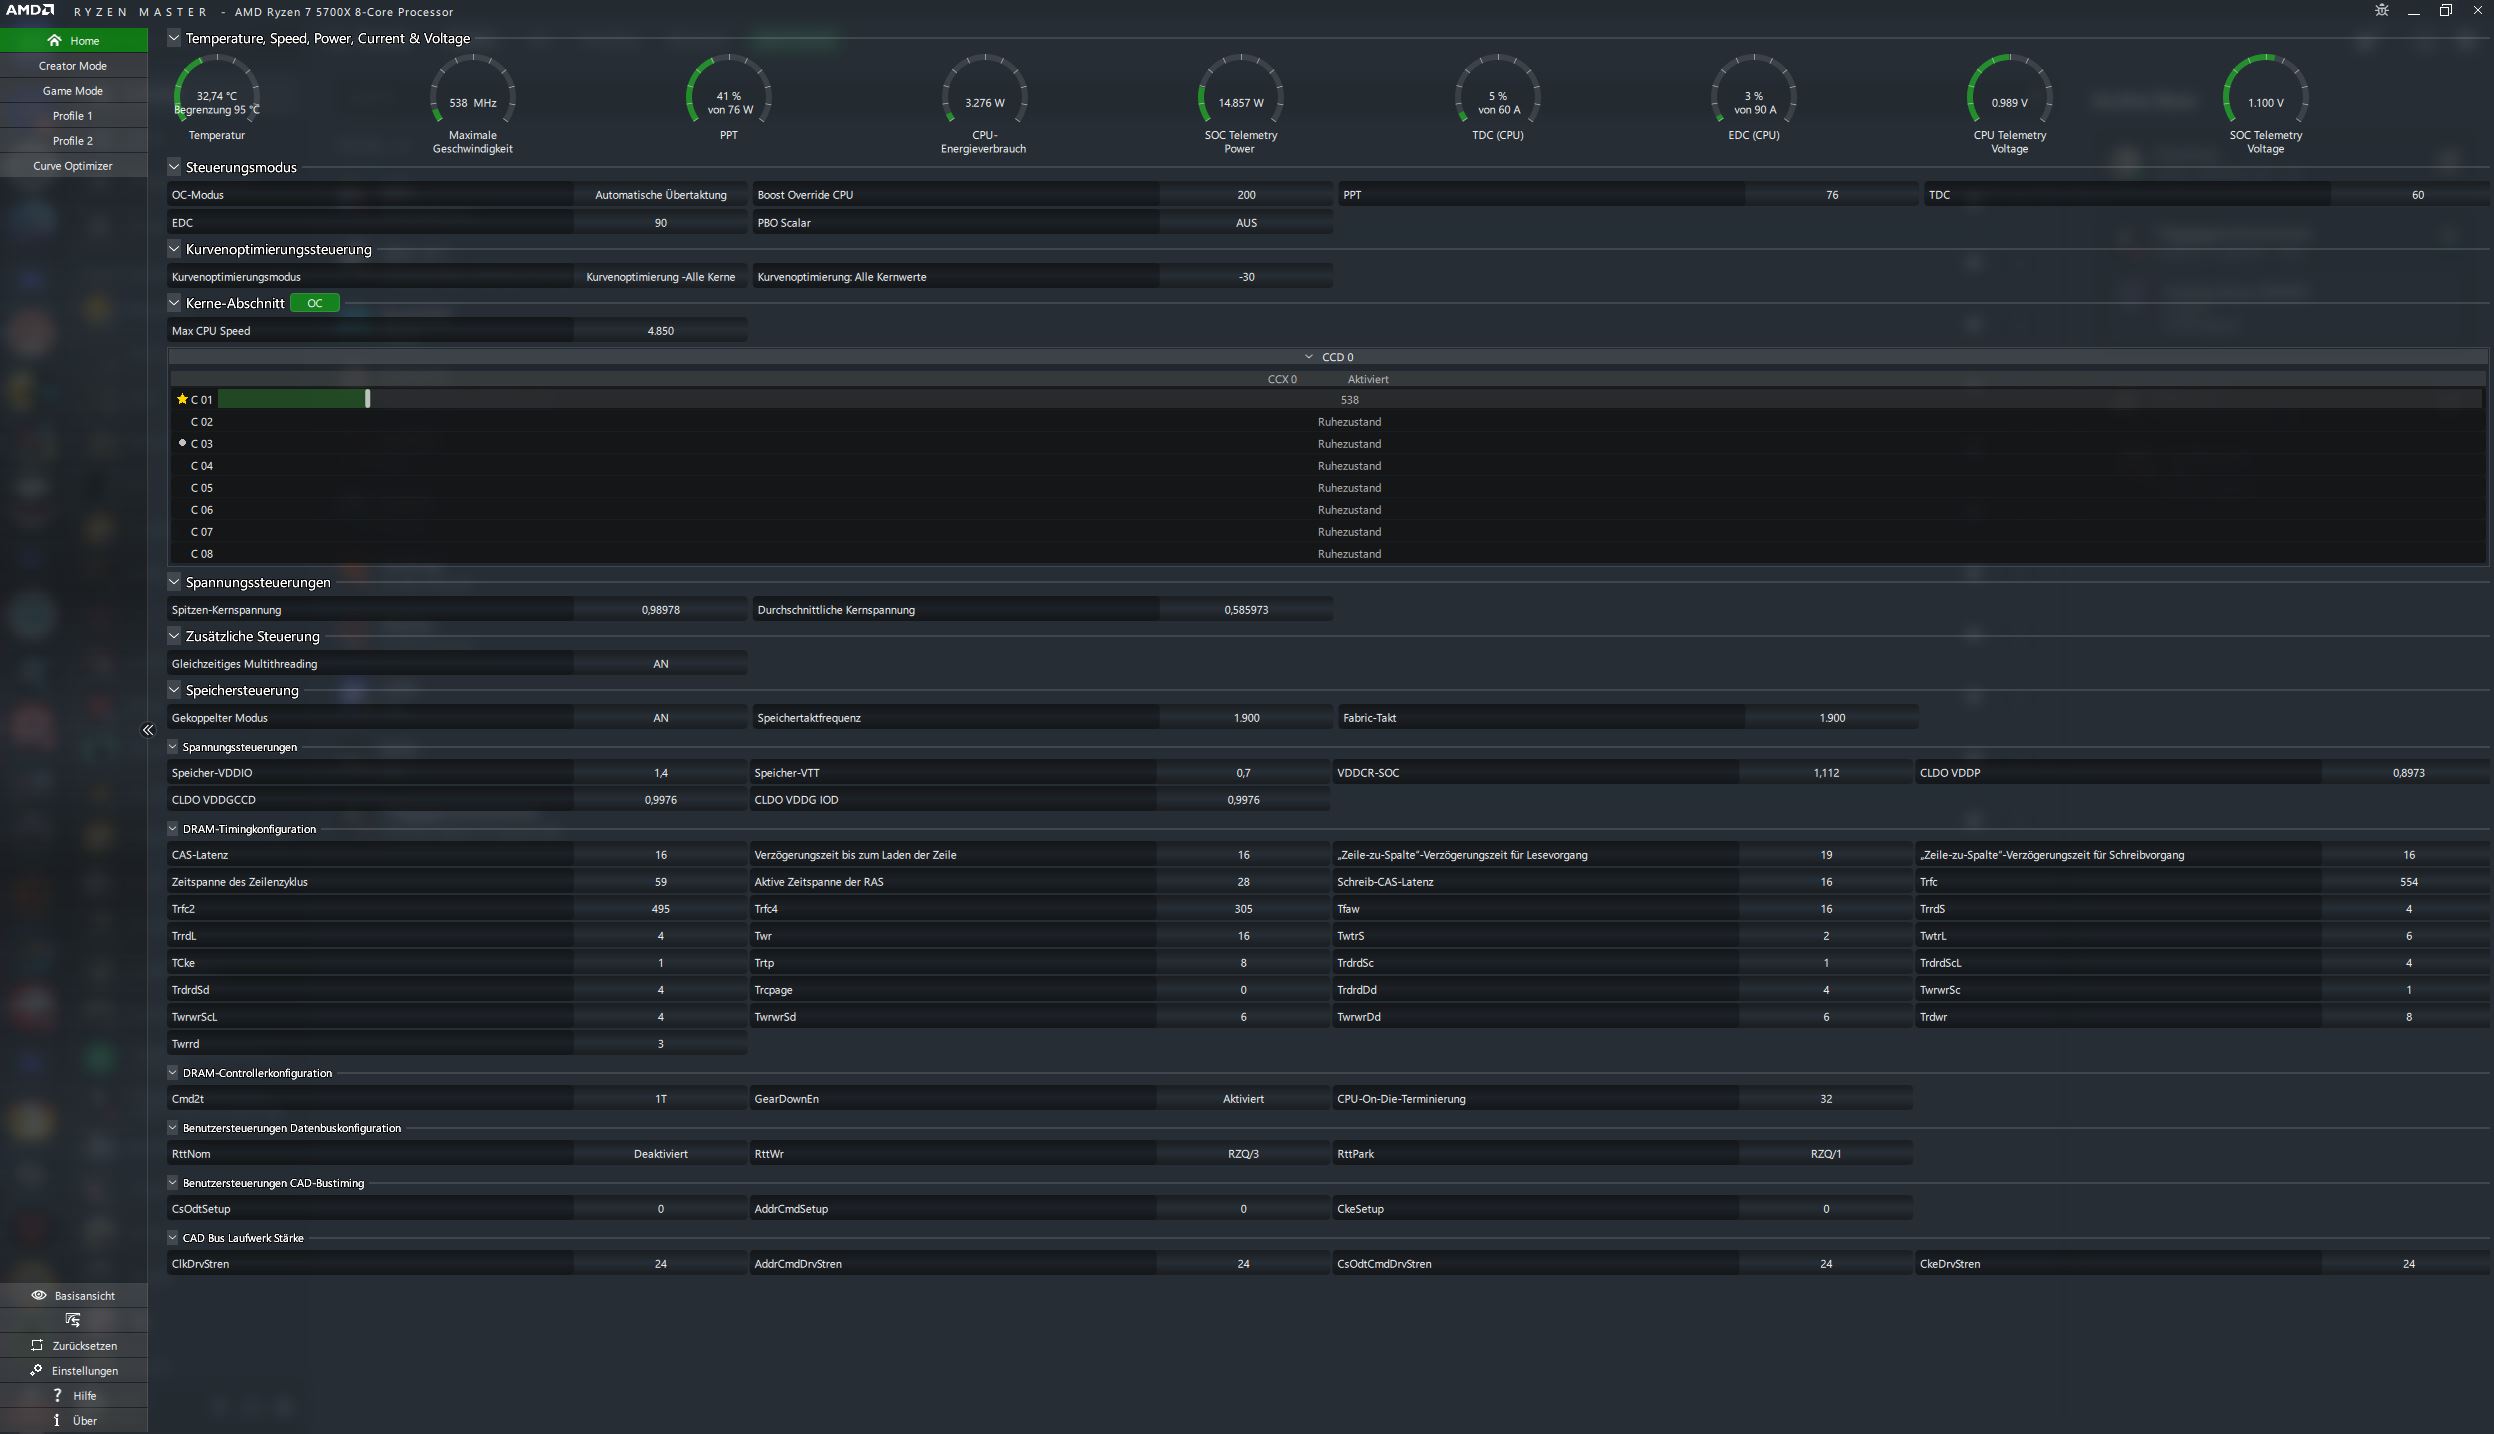
Task: Click the Zurücksetzen reset icon
Action: tap(37, 1345)
